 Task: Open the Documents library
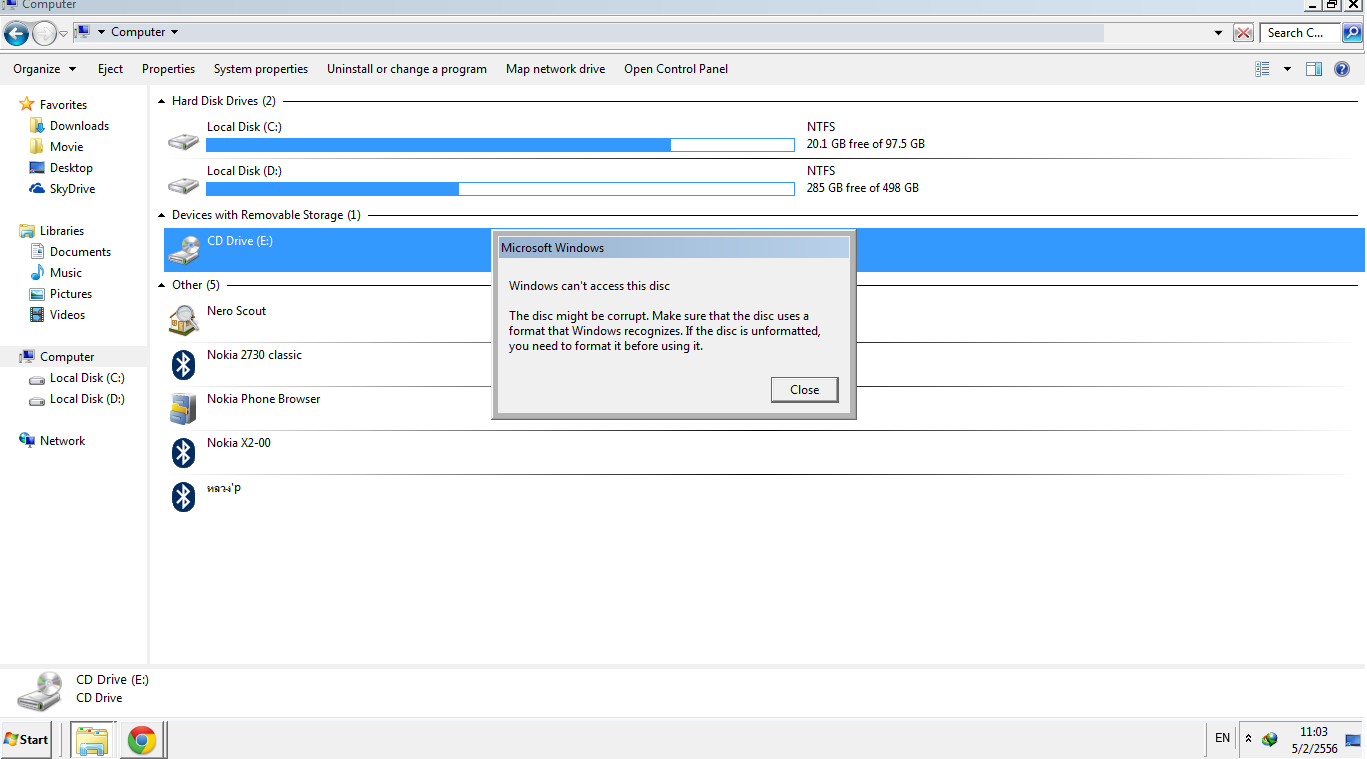(x=80, y=252)
